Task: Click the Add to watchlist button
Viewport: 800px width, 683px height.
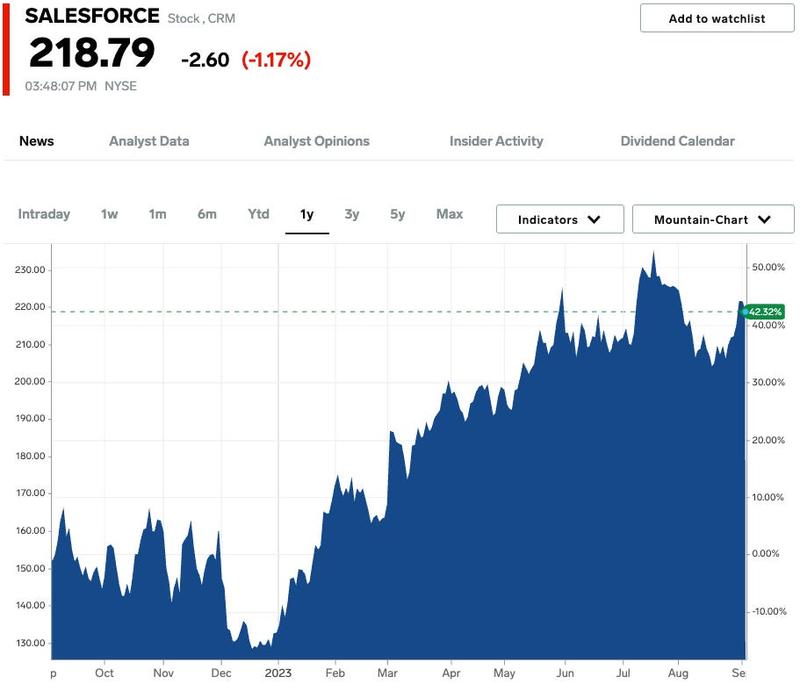Action: point(717,18)
